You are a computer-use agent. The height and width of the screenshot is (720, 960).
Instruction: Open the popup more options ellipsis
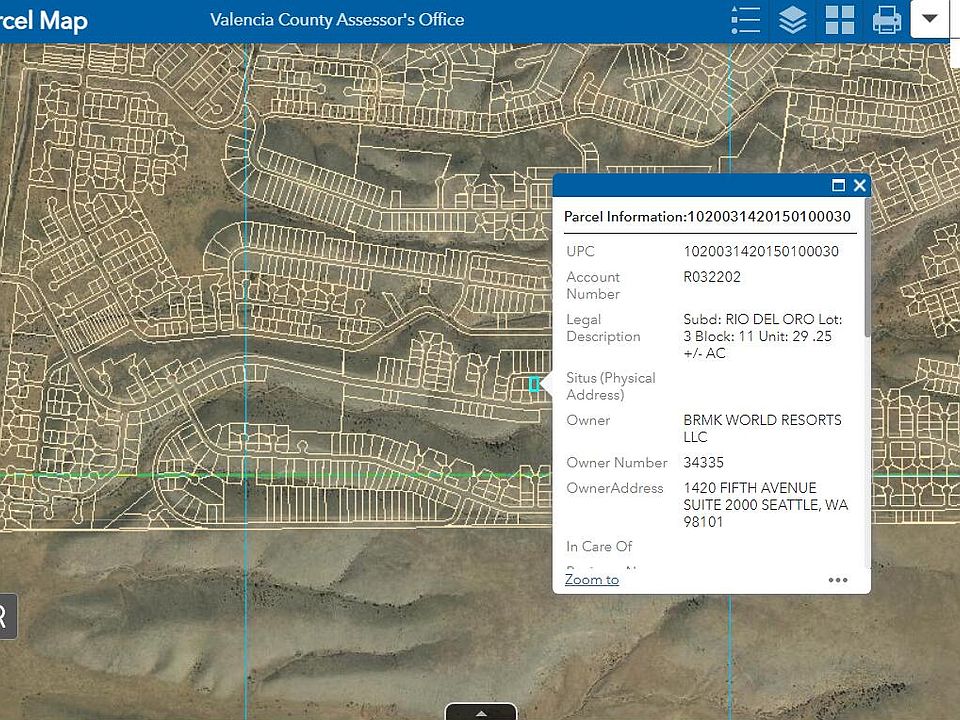point(838,580)
